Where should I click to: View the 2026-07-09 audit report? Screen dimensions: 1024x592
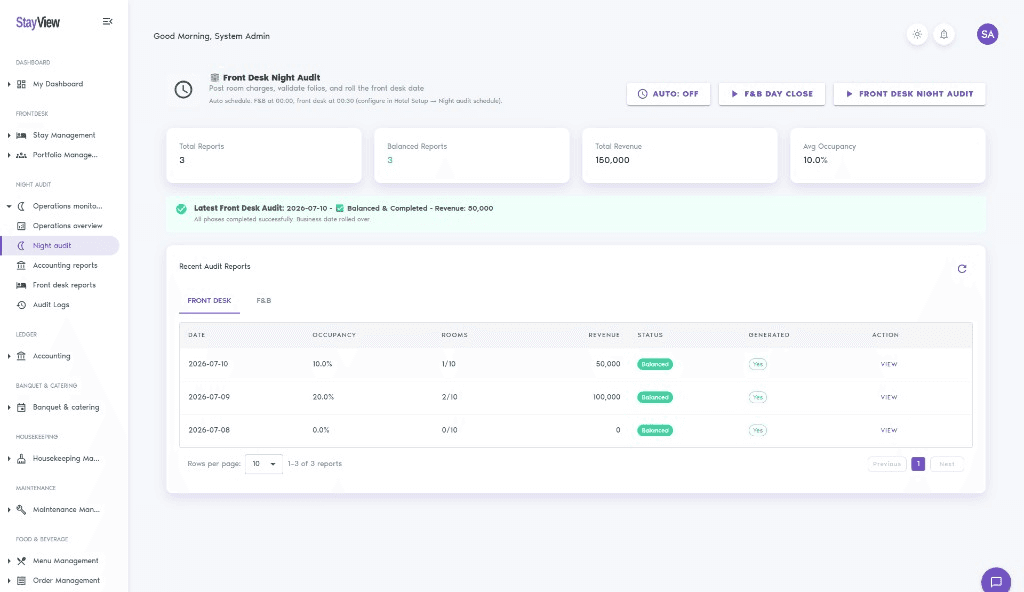[888, 397]
